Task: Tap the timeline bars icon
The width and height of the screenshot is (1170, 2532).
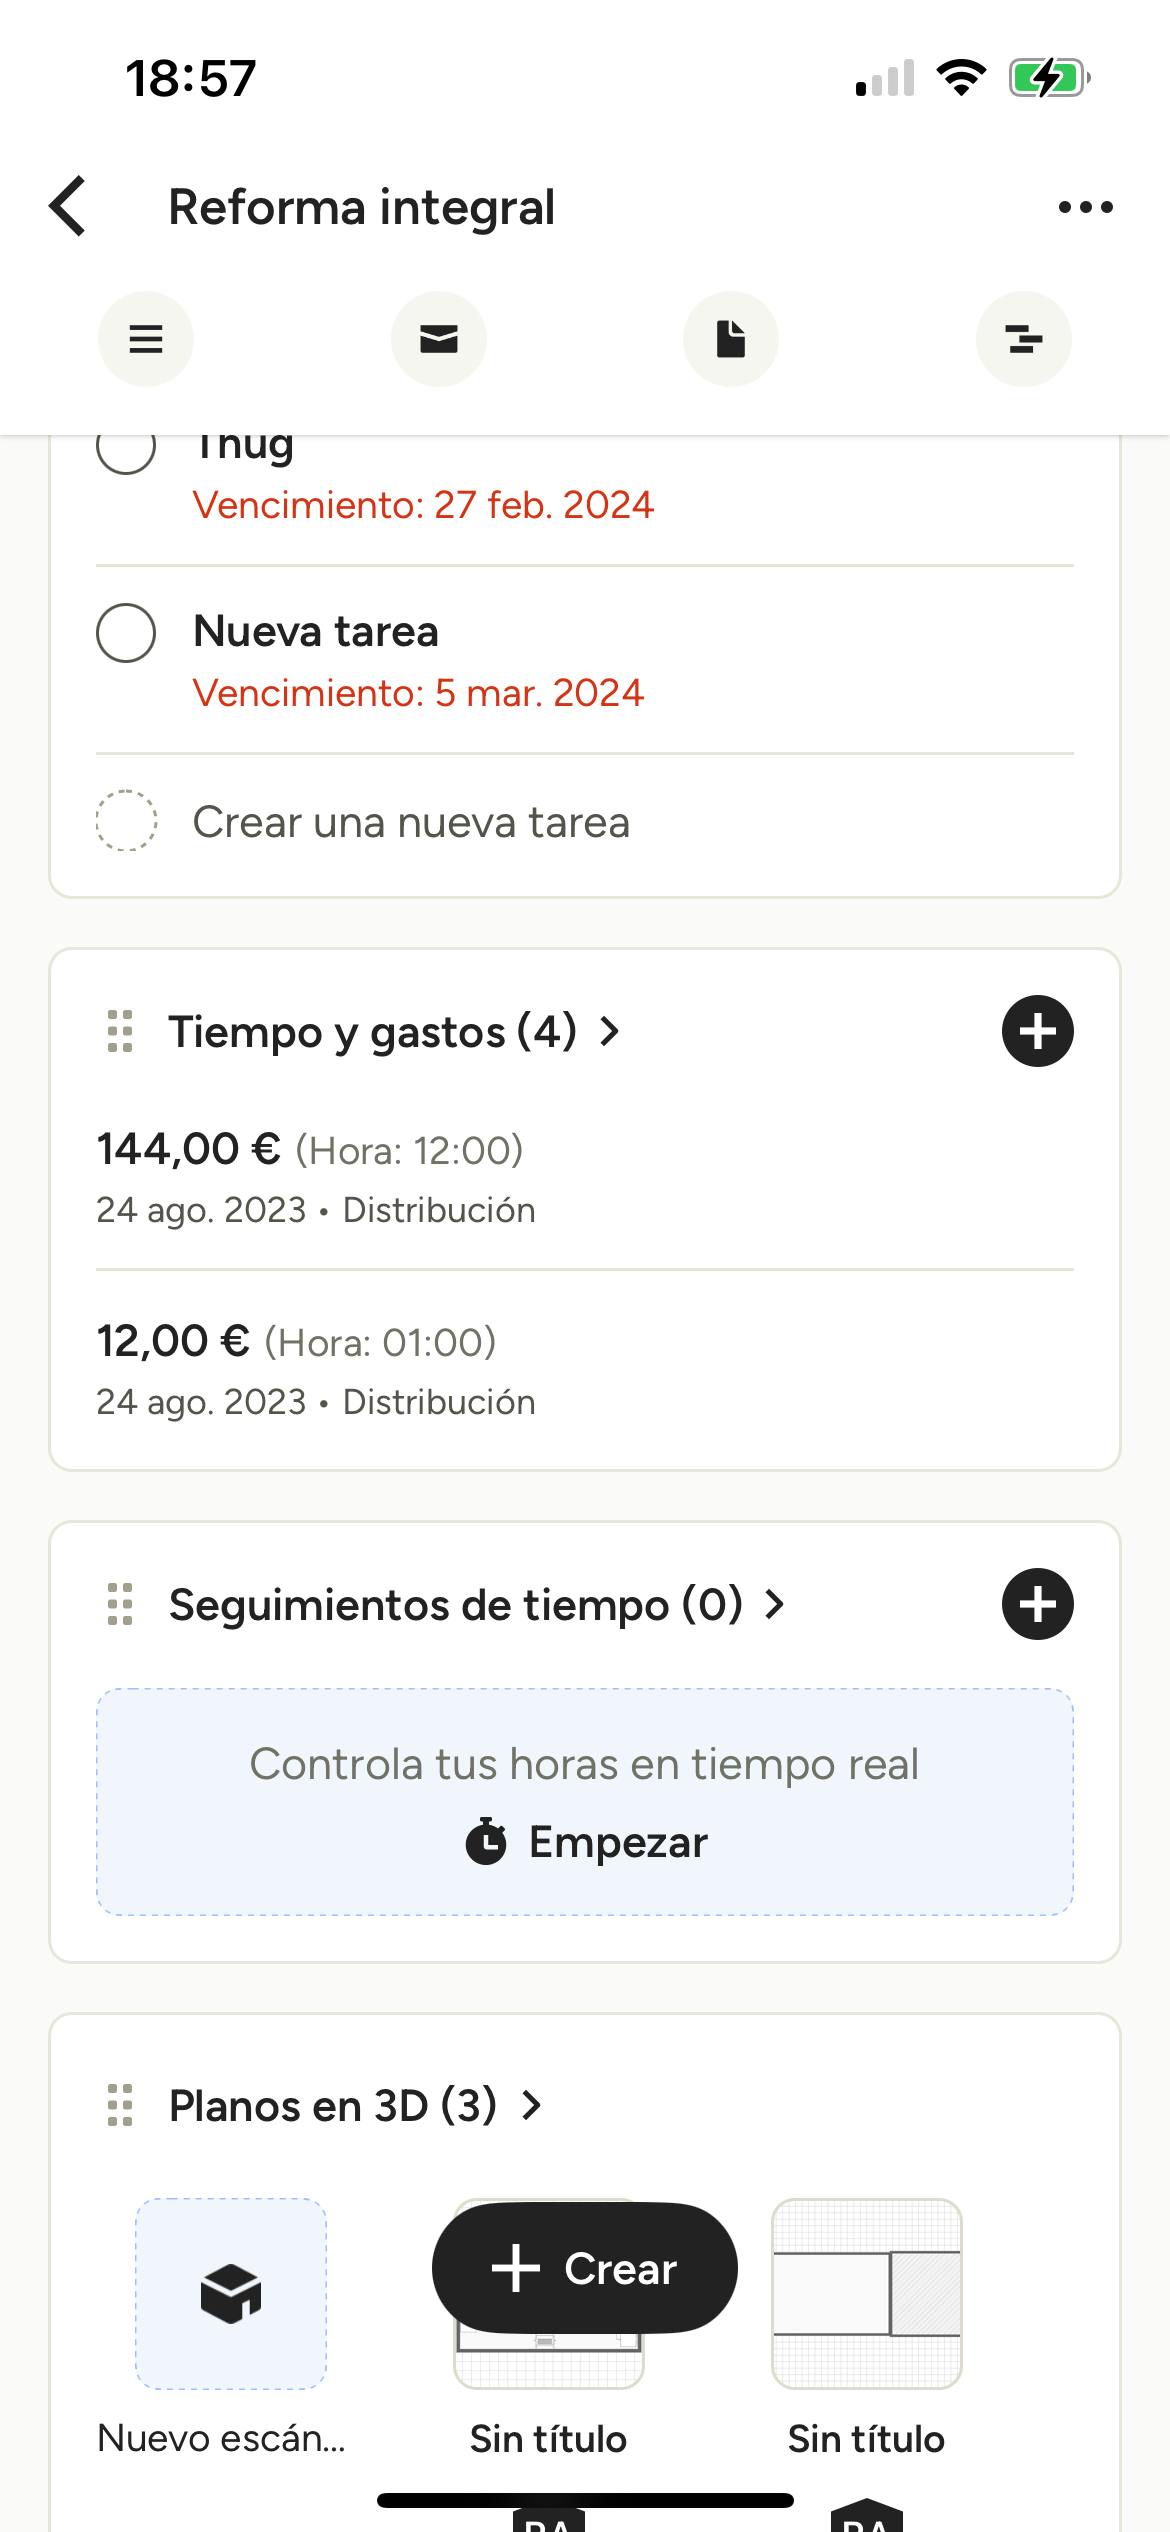Action: tap(1024, 339)
